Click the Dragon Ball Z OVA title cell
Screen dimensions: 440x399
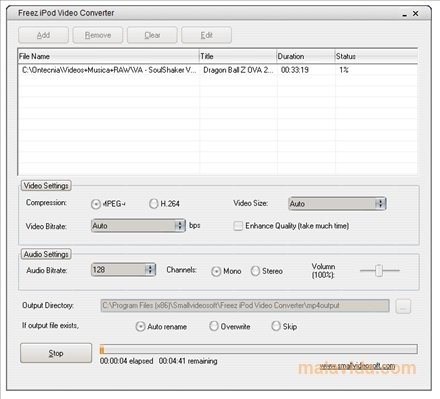[x=238, y=70]
